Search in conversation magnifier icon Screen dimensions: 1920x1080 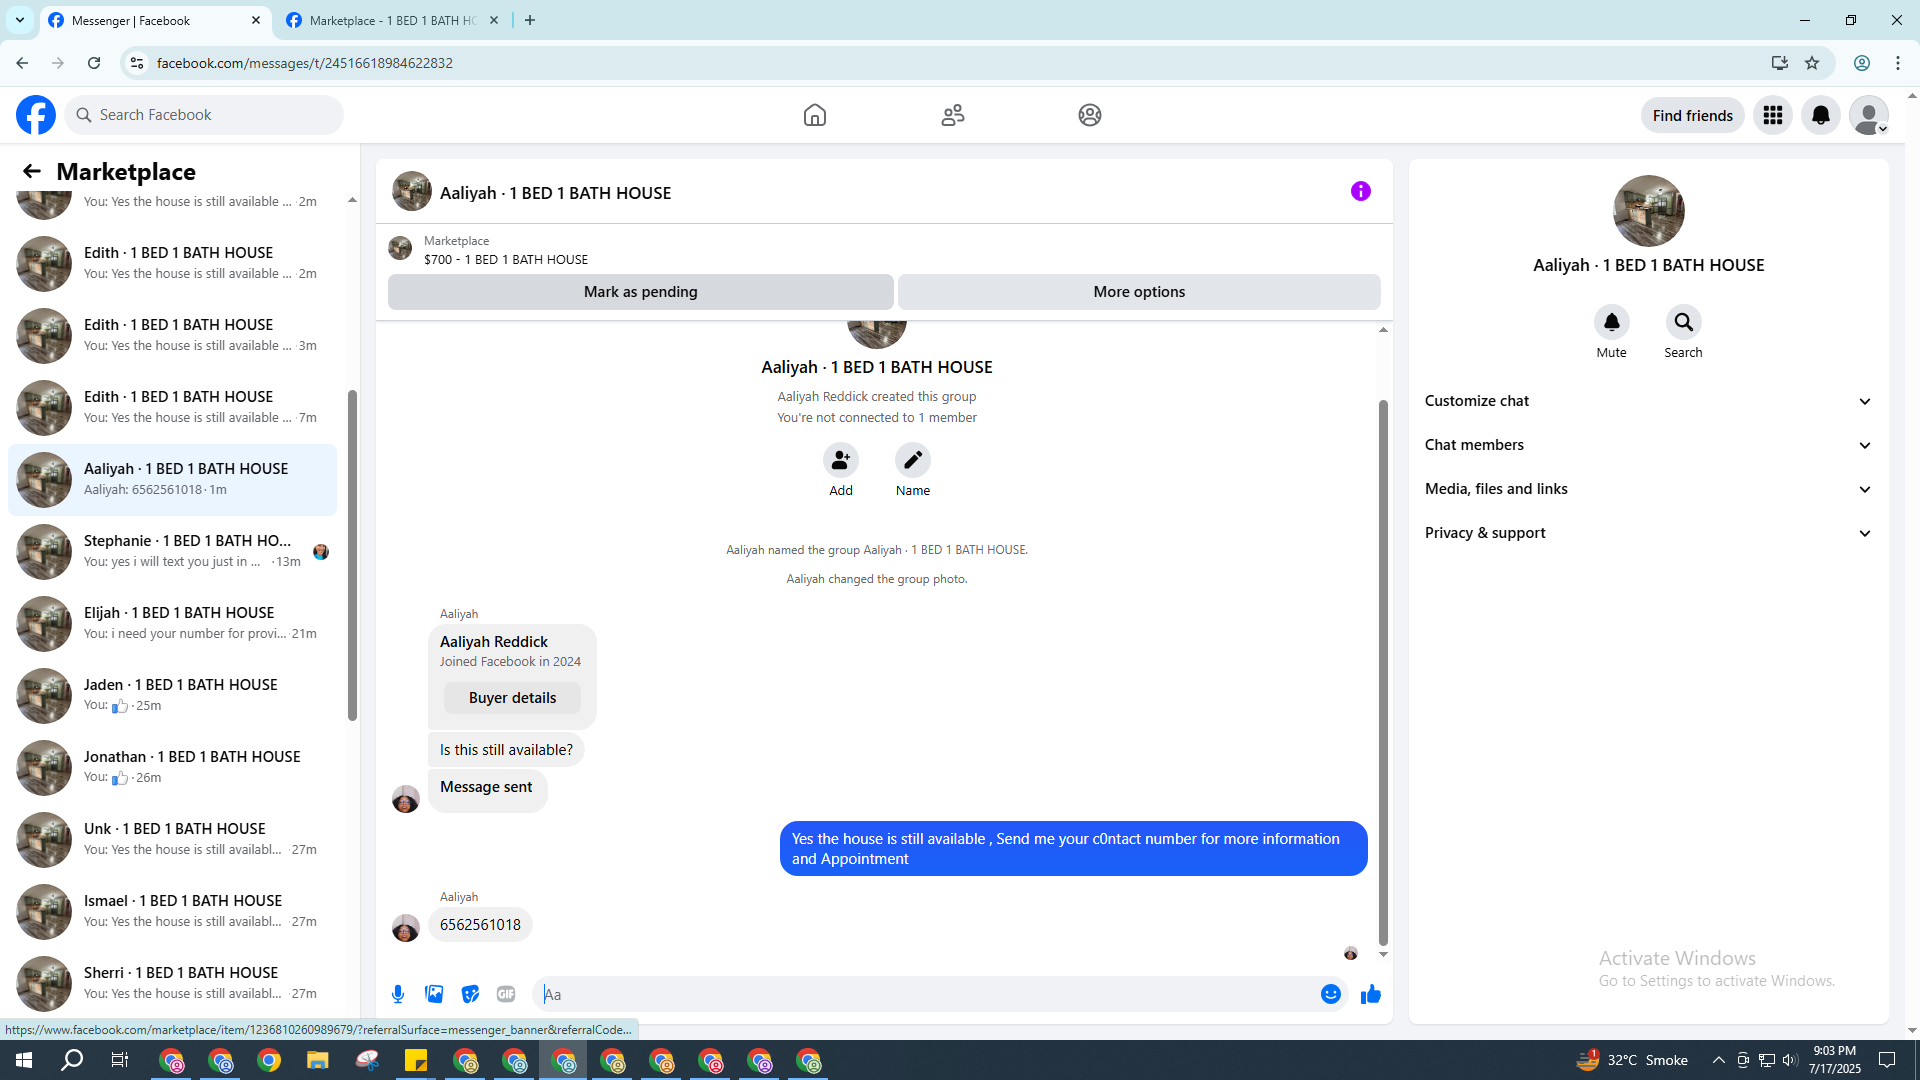click(x=1684, y=322)
